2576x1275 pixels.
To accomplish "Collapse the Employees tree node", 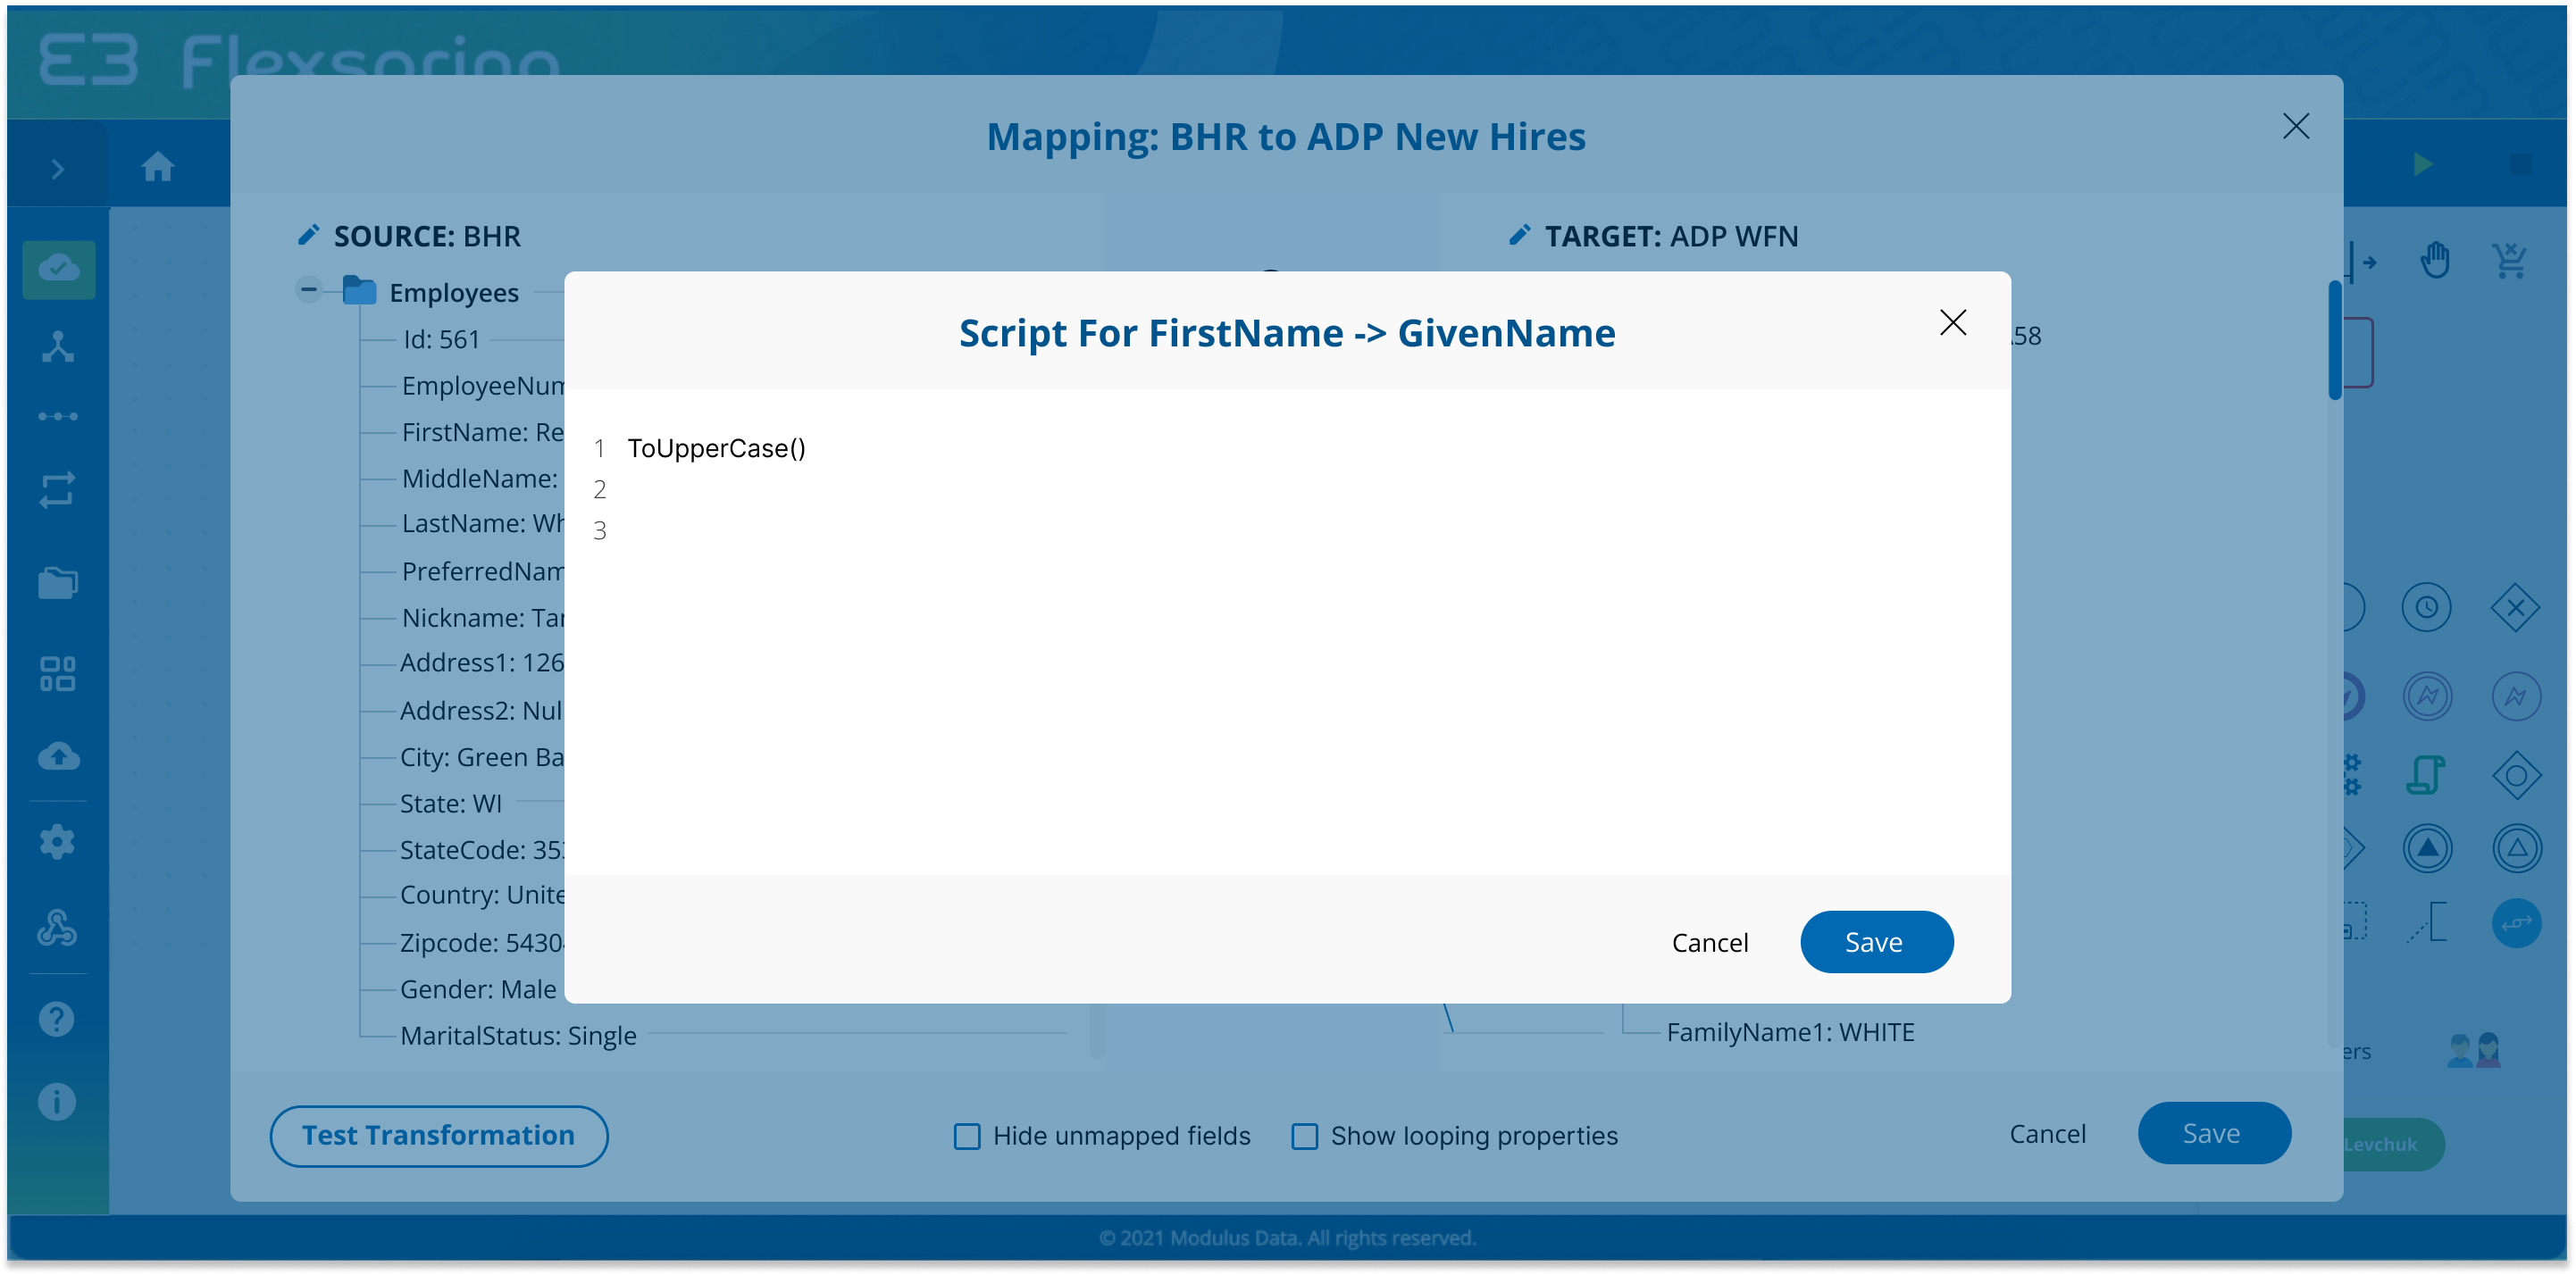I will [309, 290].
